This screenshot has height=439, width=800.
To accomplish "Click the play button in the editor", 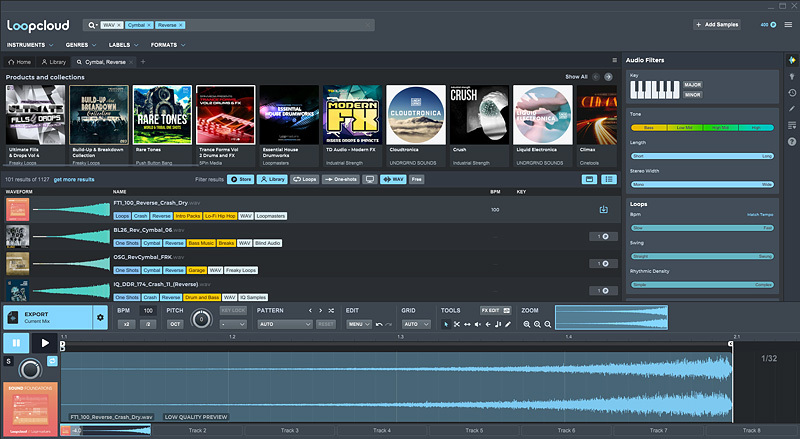I will pyautogui.click(x=46, y=342).
